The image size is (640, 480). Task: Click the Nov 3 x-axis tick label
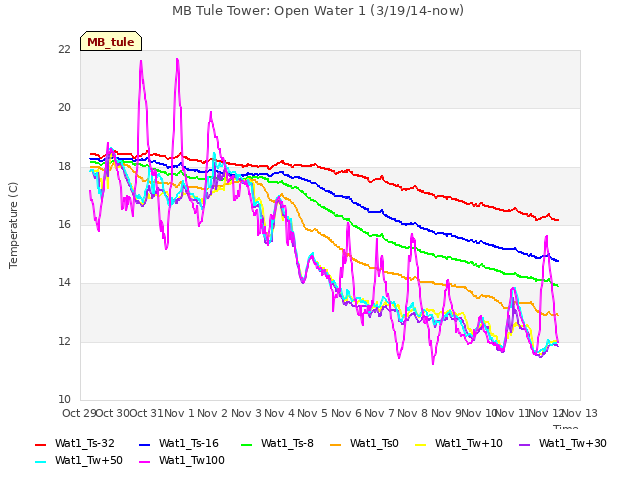(246, 413)
